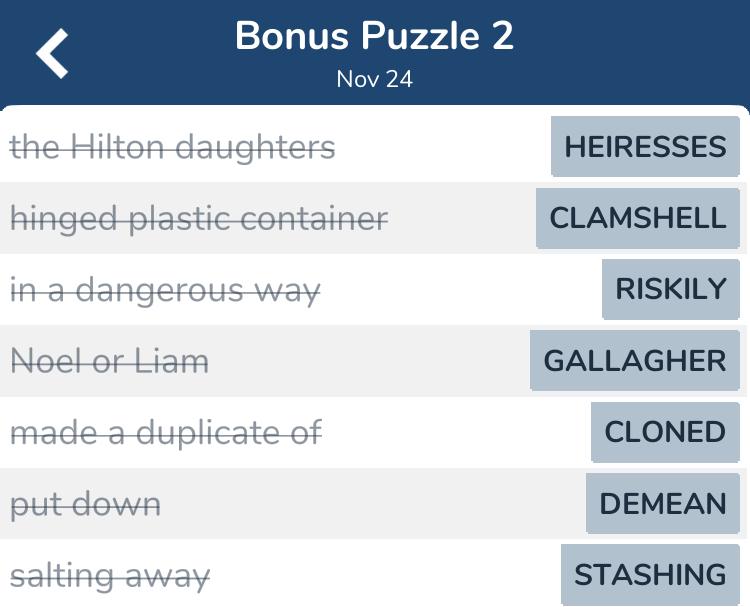Choose the 'Noel or Liam' clue
The image size is (750, 607).
point(110,361)
